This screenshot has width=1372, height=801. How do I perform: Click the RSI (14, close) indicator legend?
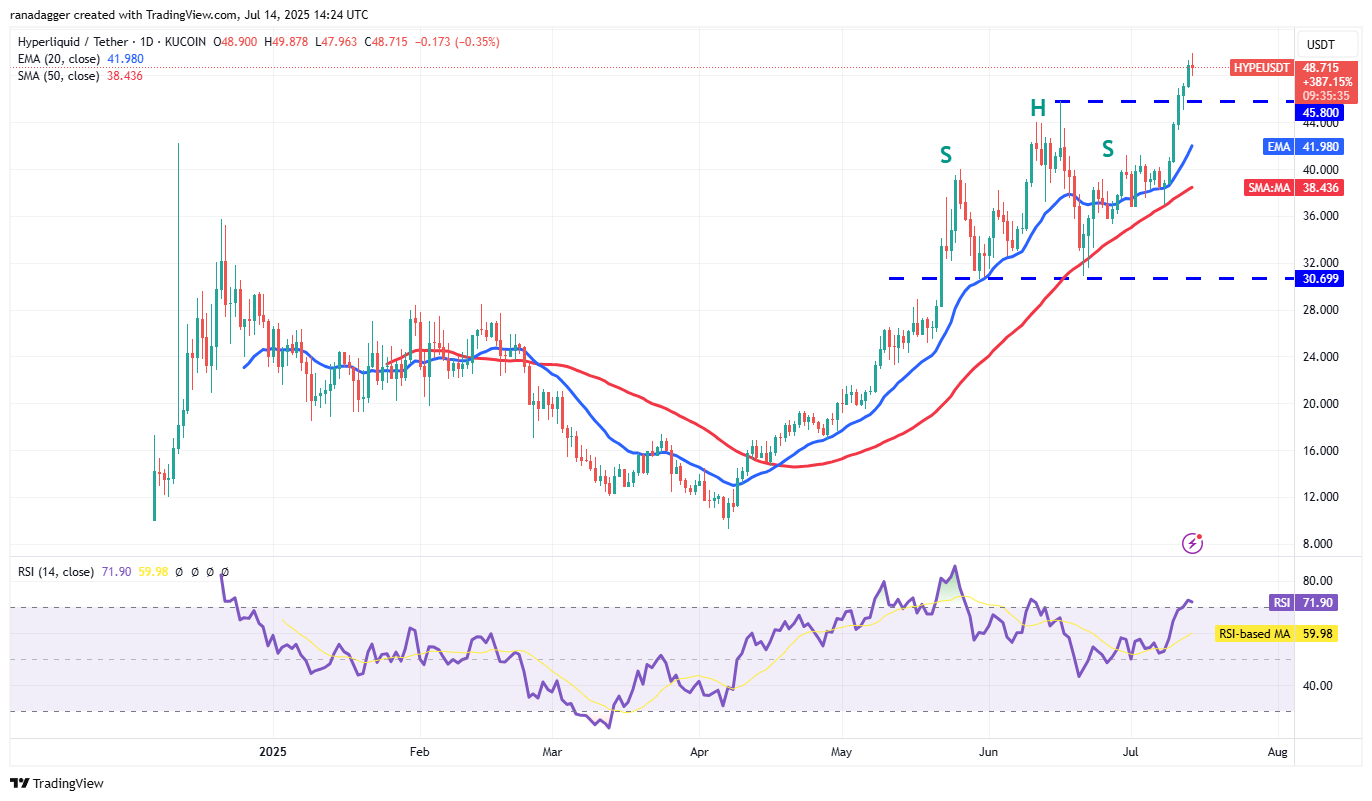(x=56, y=572)
